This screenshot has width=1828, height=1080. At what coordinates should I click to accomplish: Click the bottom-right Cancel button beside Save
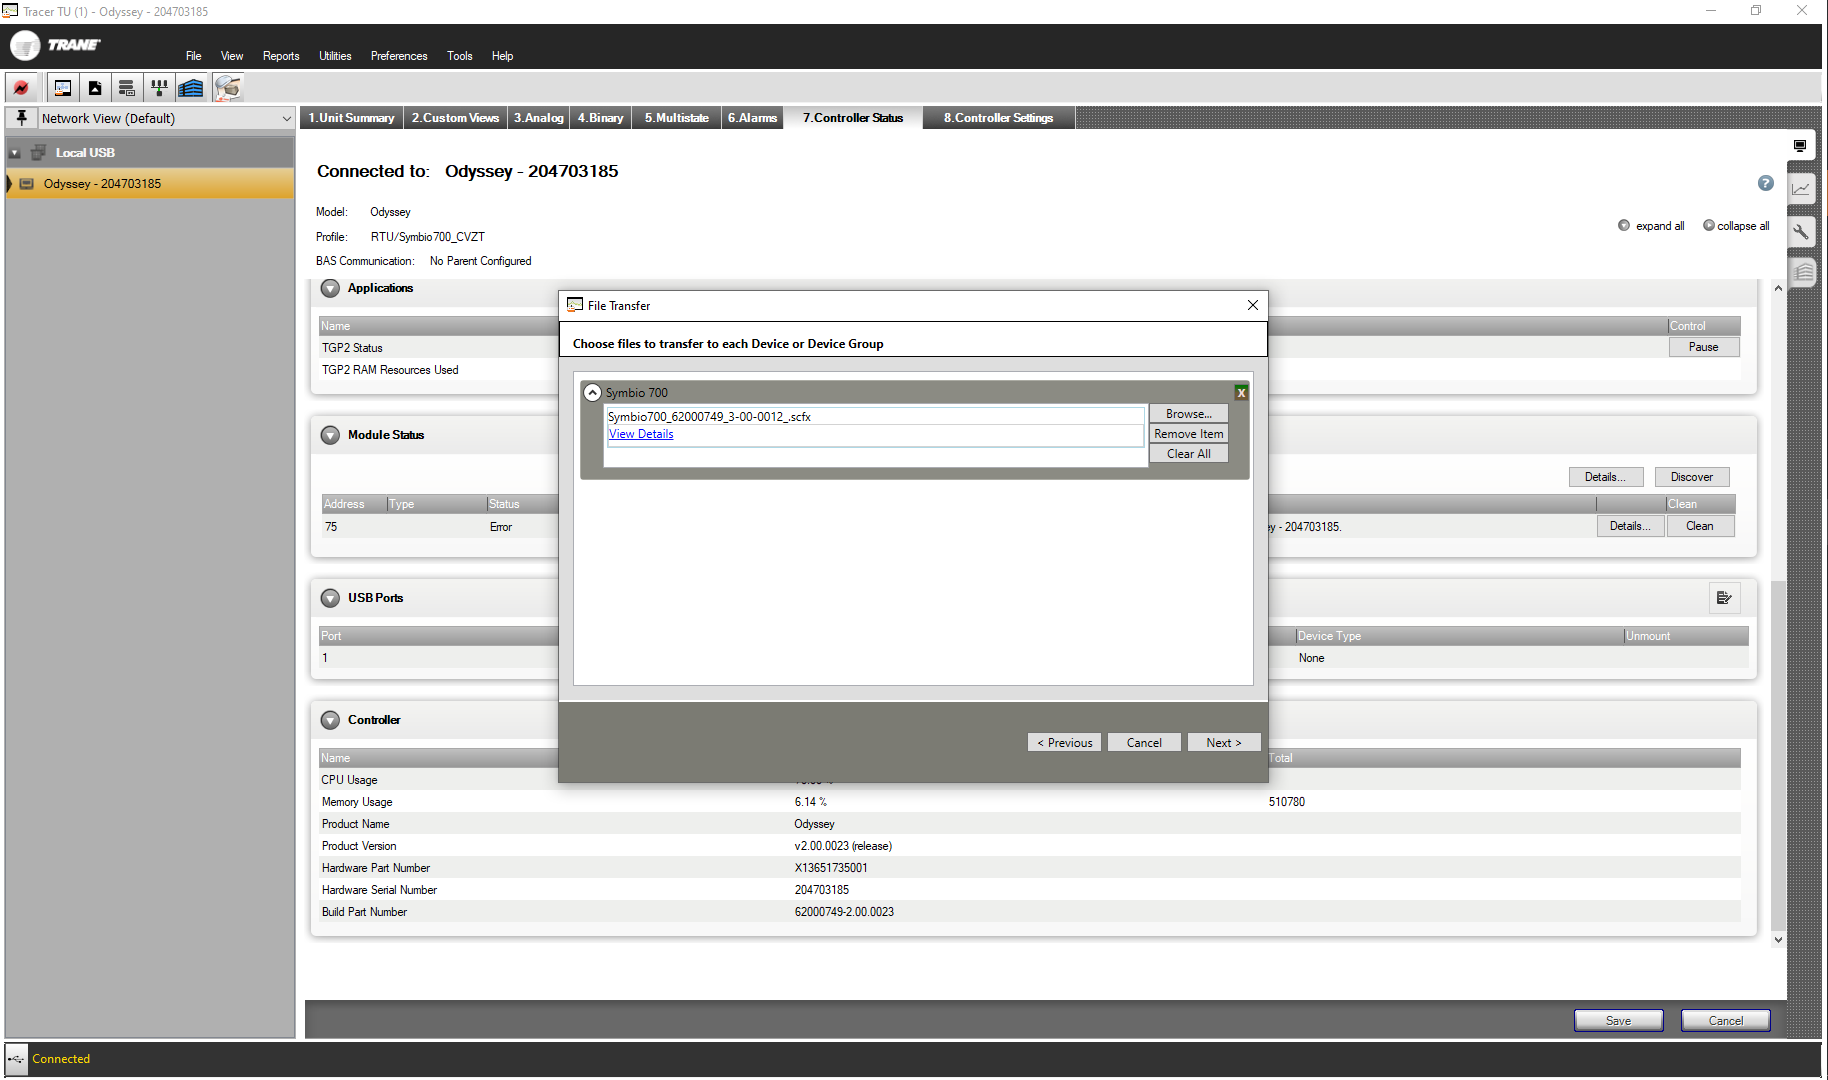[1726, 1021]
